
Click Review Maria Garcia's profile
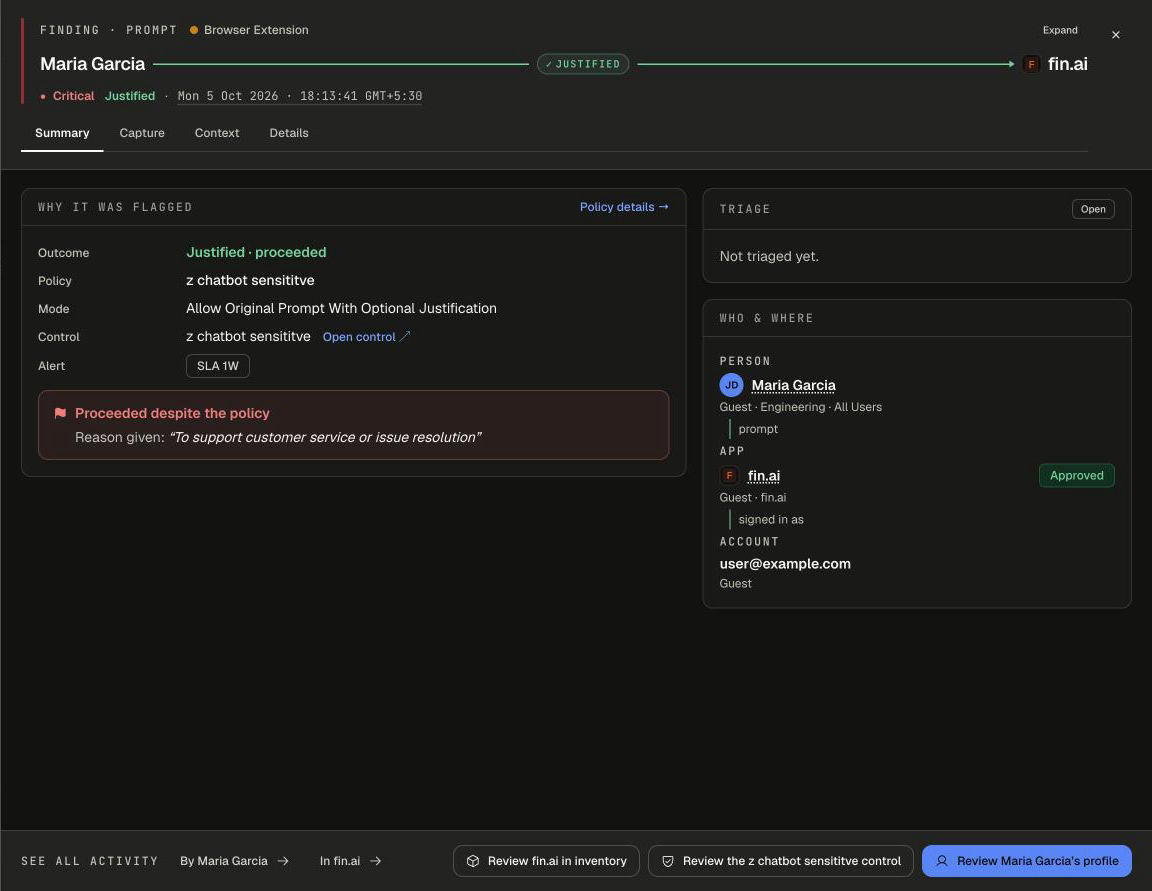[1026, 861]
